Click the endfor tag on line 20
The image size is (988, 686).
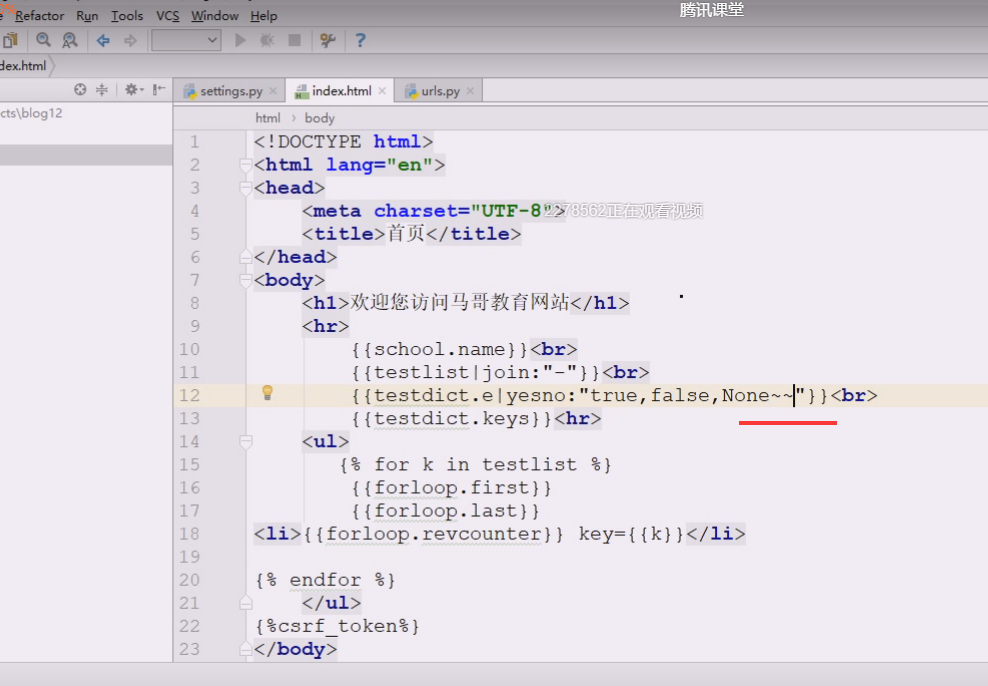pos(326,580)
